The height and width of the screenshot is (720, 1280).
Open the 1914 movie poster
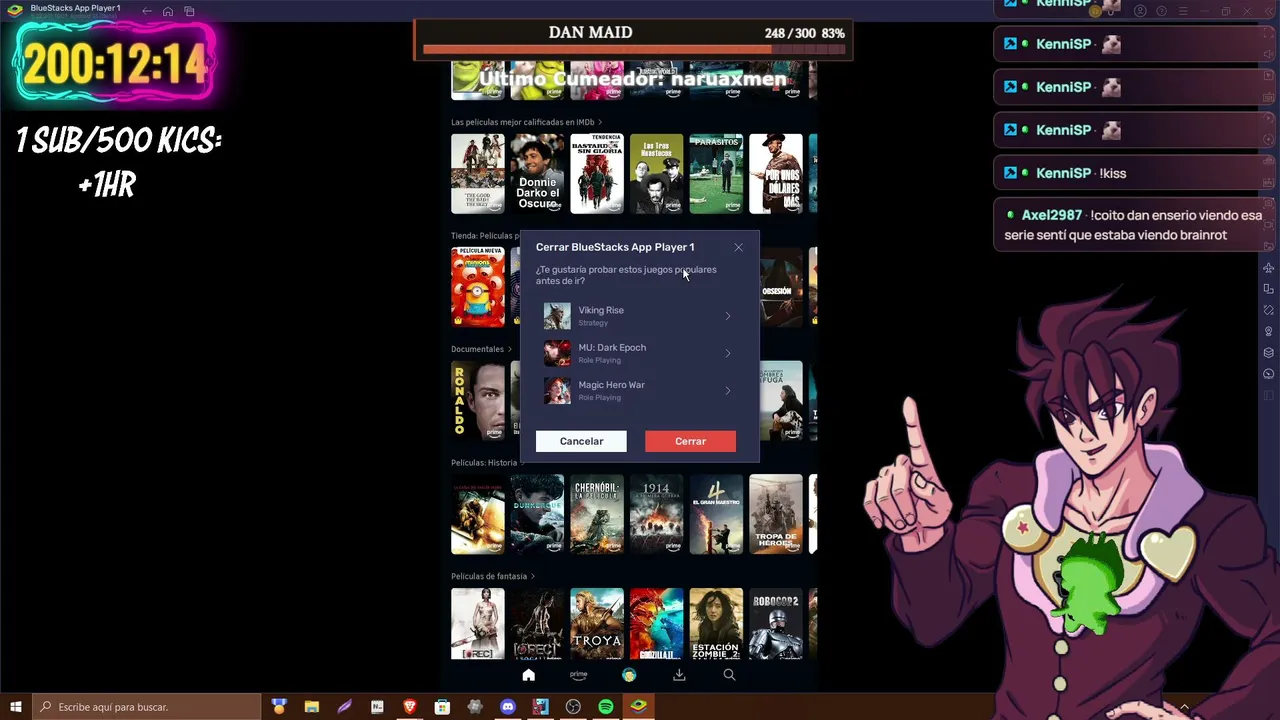657,514
